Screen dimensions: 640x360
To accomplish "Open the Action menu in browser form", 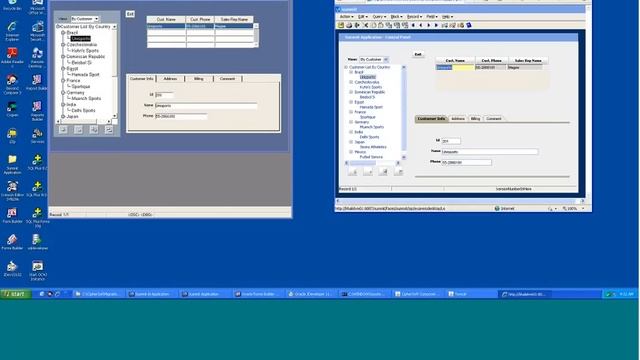I will (346, 17).
